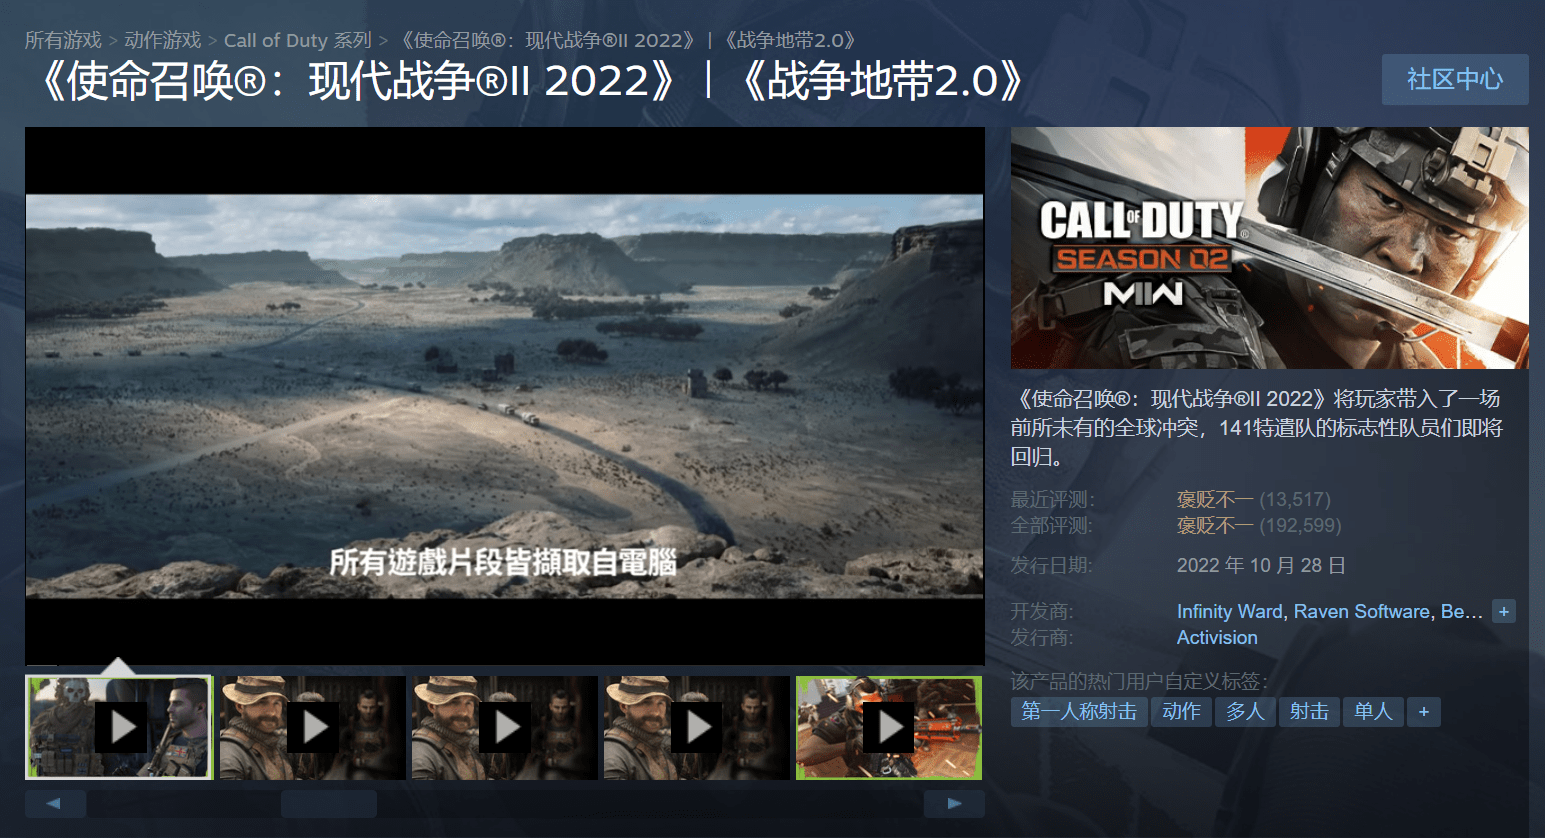Click the 《战争地带2.0》 breadcrumb text

[790, 40]
